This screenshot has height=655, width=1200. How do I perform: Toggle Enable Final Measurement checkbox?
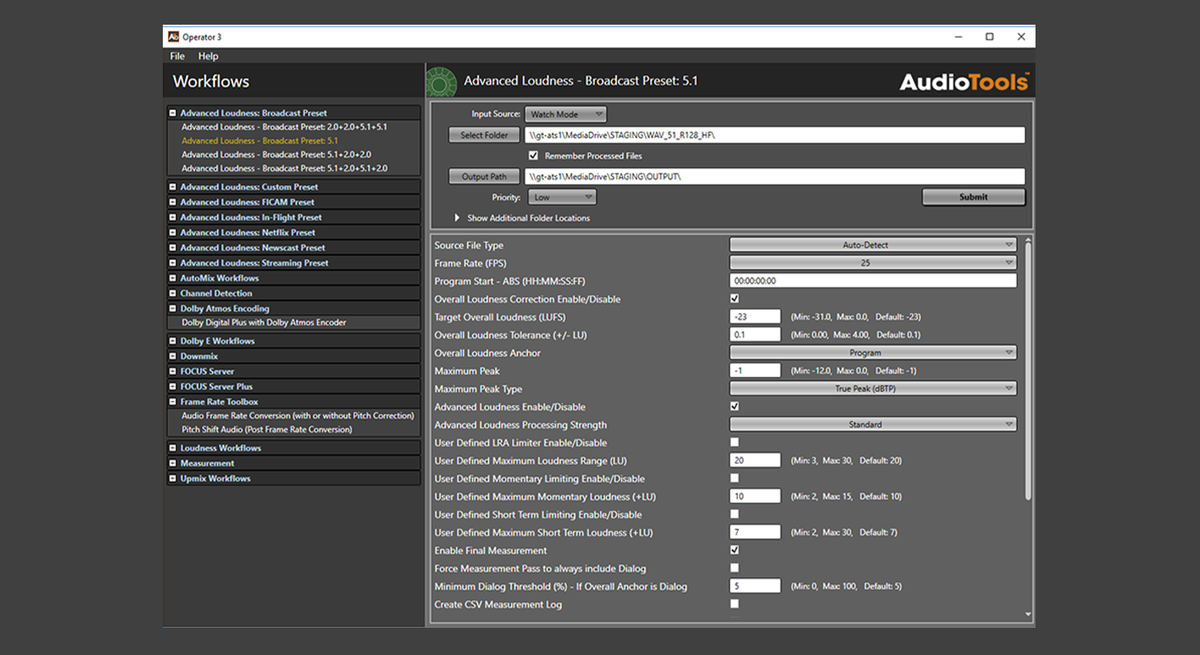point(735,550)
